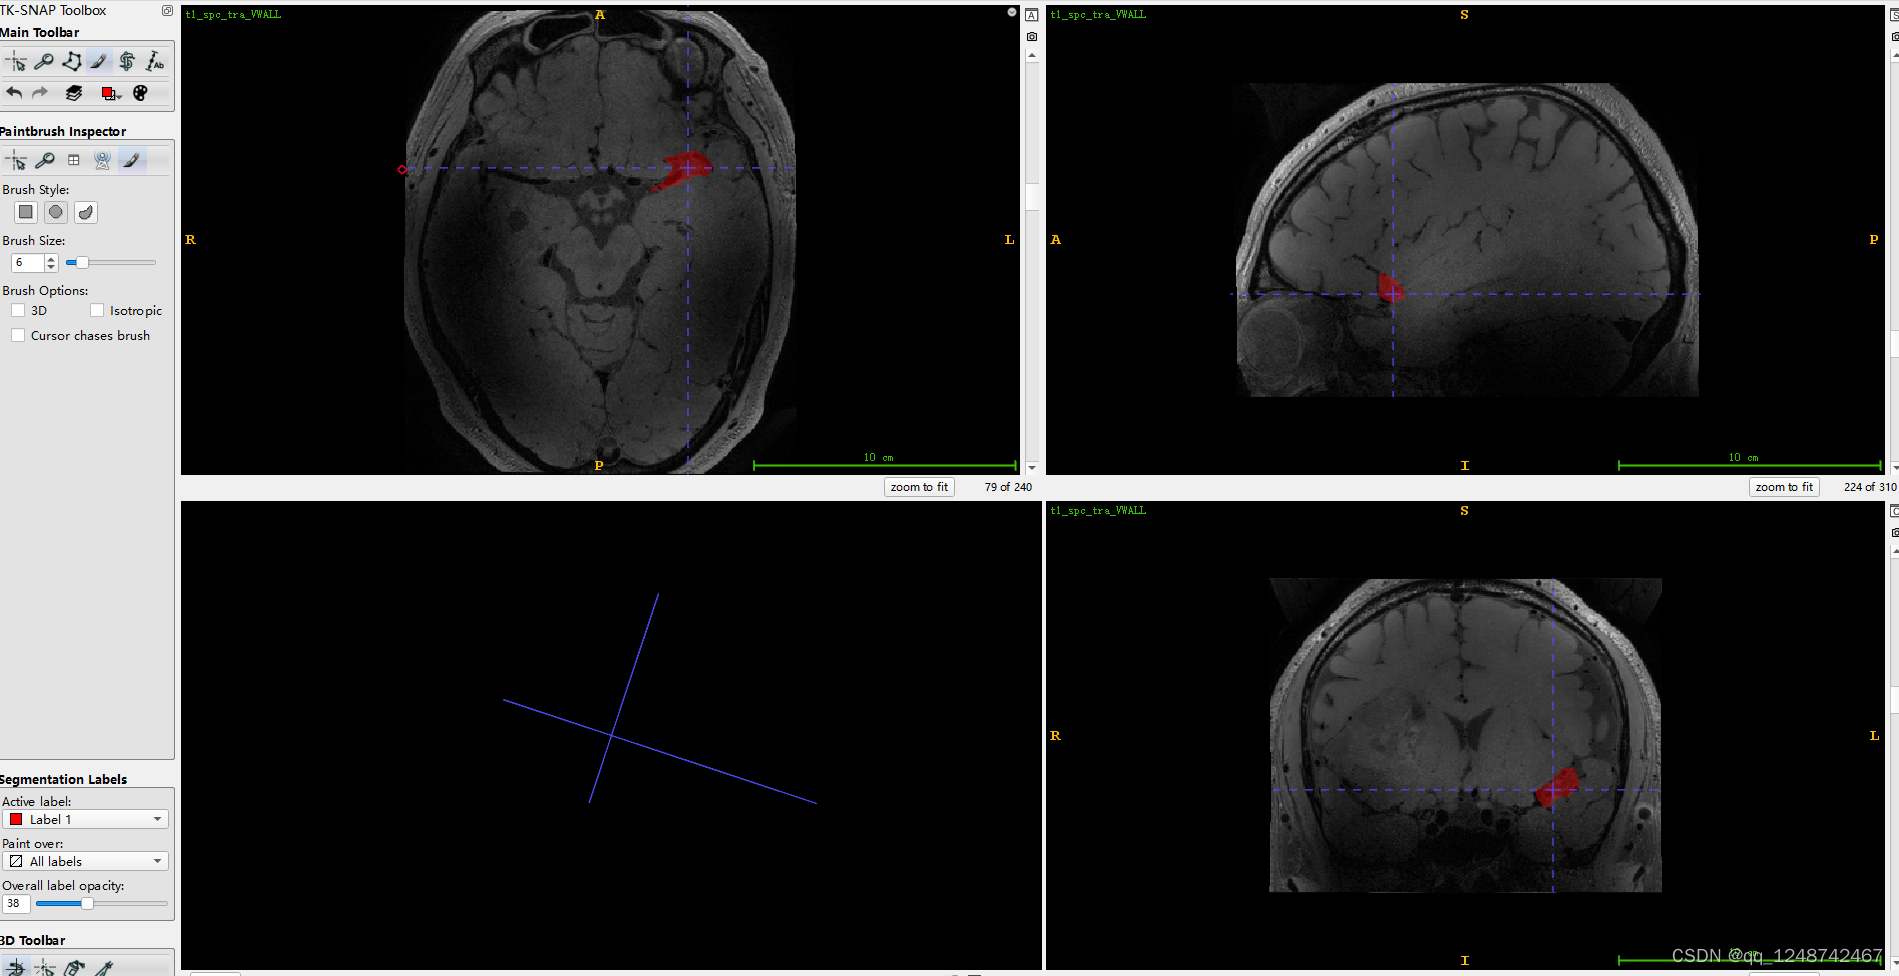Screen dimensions: 1899x976
Task: Select the Zoom/Pan magnifier in Main Toolbar
Action: click(x=43, y=62)
